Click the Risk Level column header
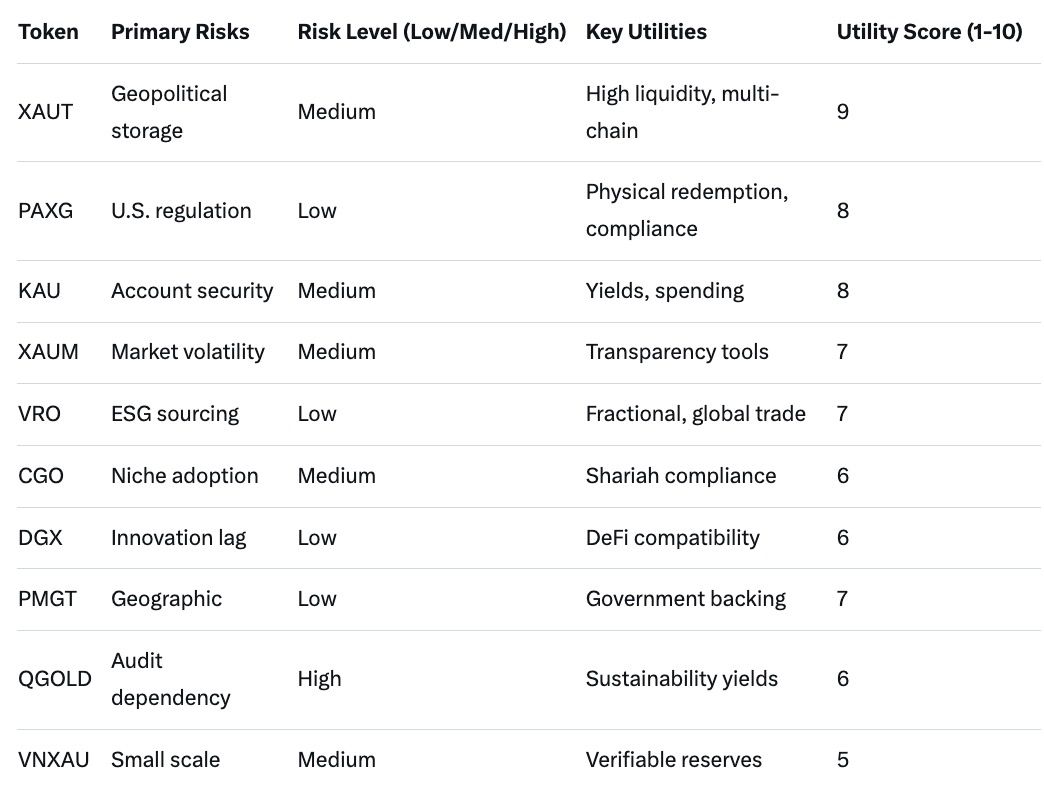This screenshot has height=802, width=1044. click(x=432, y=32)
